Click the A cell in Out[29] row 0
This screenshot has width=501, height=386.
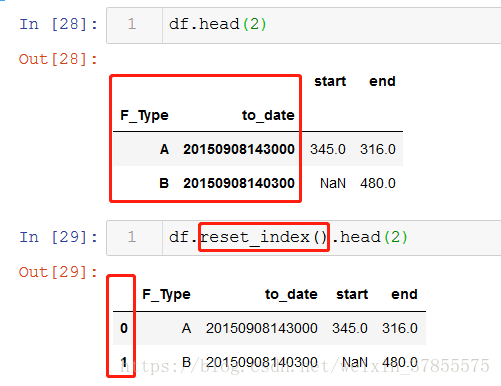(x=186, y=328)
